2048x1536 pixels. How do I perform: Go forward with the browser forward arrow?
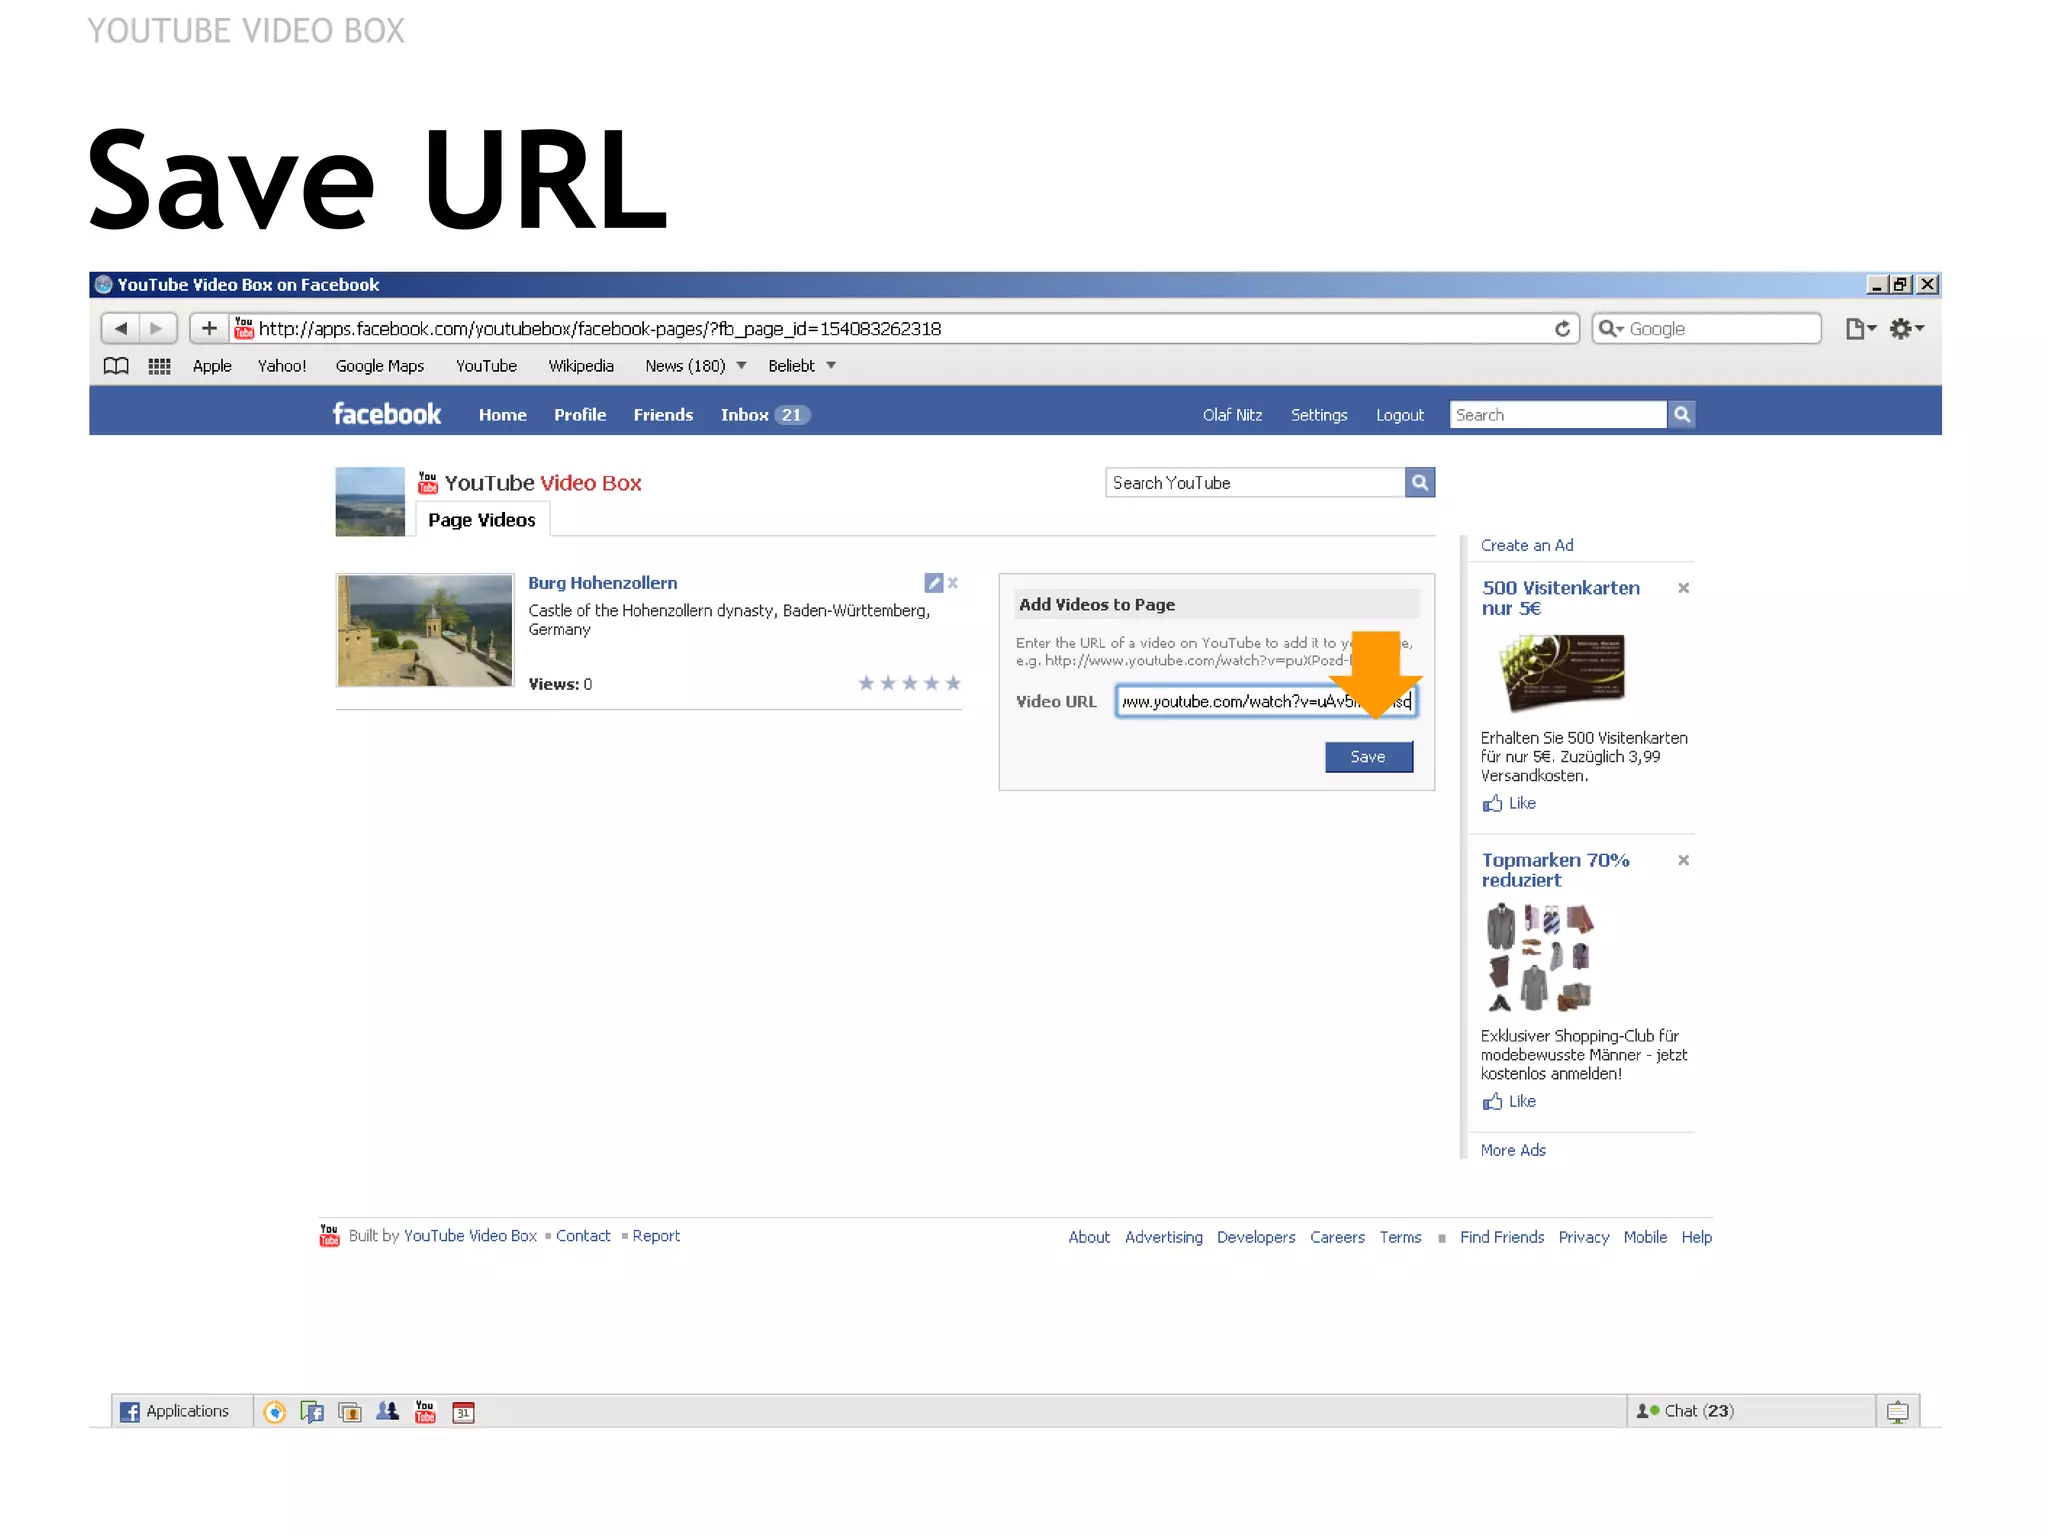point(157,328)
